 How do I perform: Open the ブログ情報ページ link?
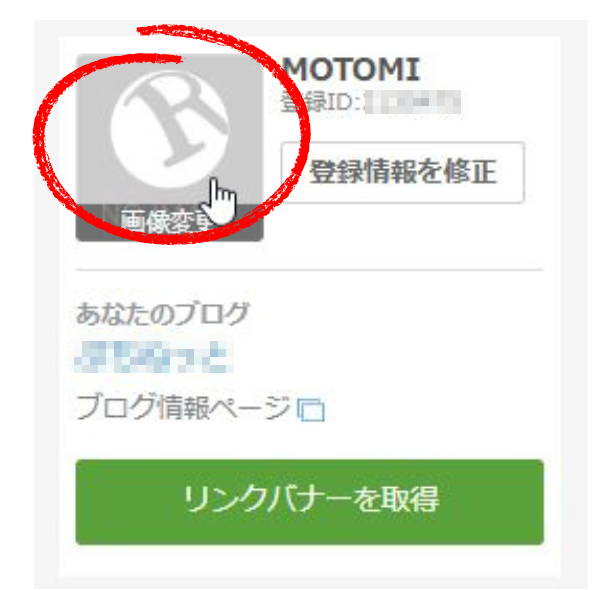coord(183,407)
